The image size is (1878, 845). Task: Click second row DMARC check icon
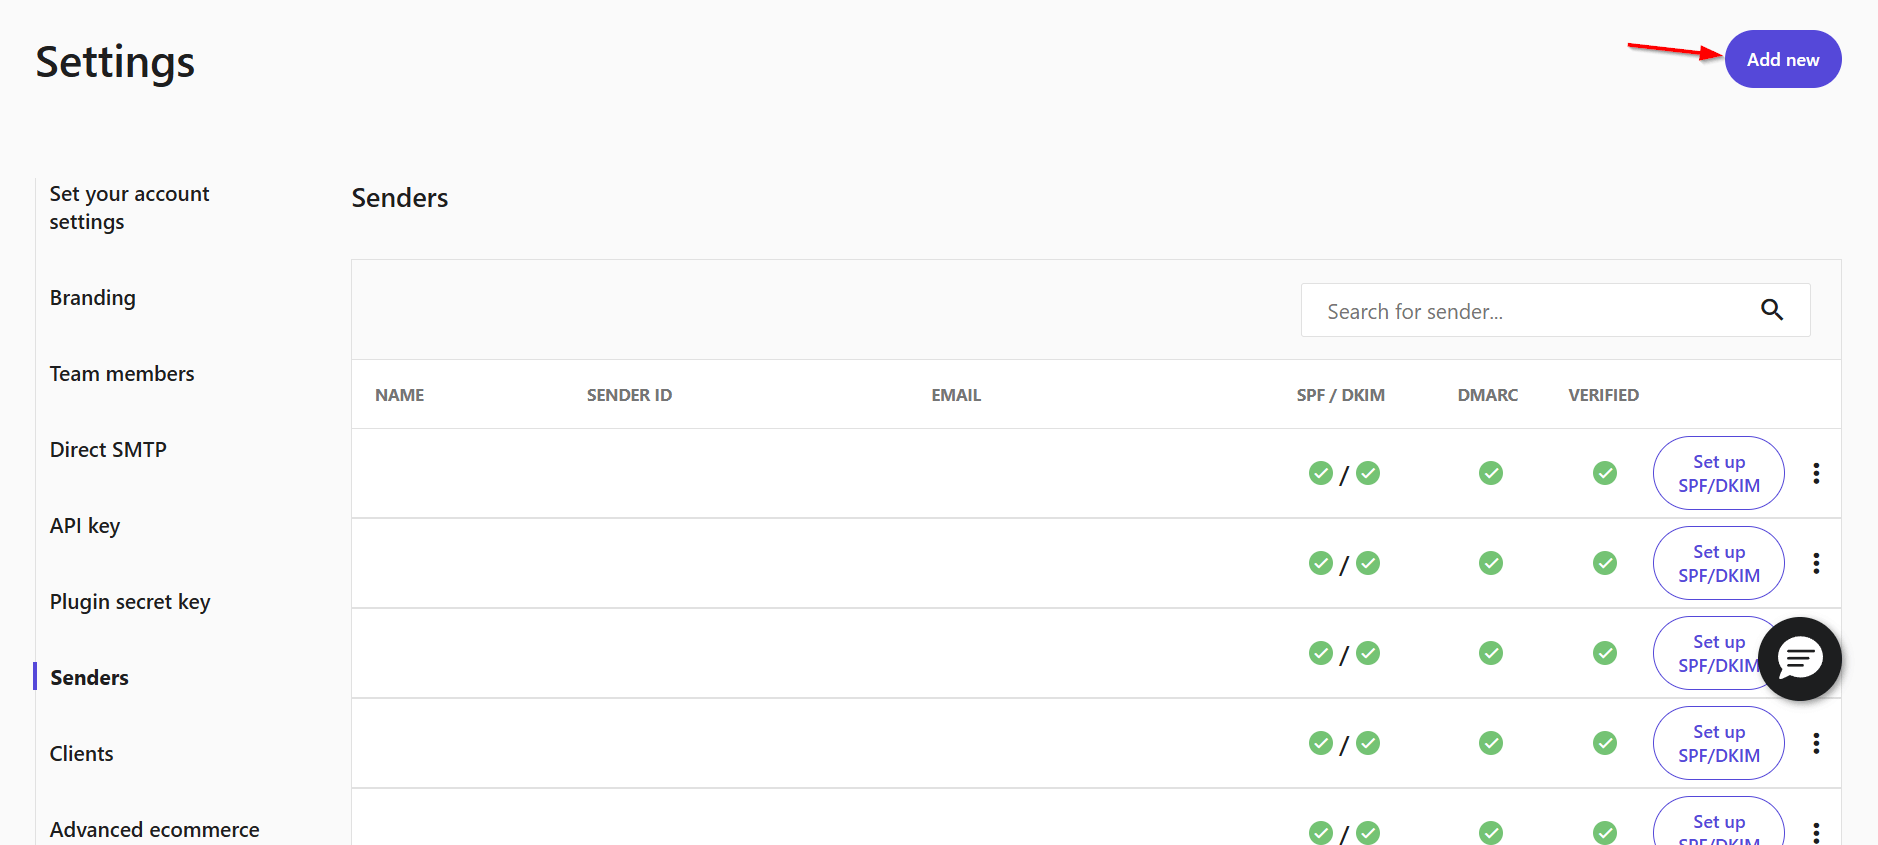[x=1491, y=563]
